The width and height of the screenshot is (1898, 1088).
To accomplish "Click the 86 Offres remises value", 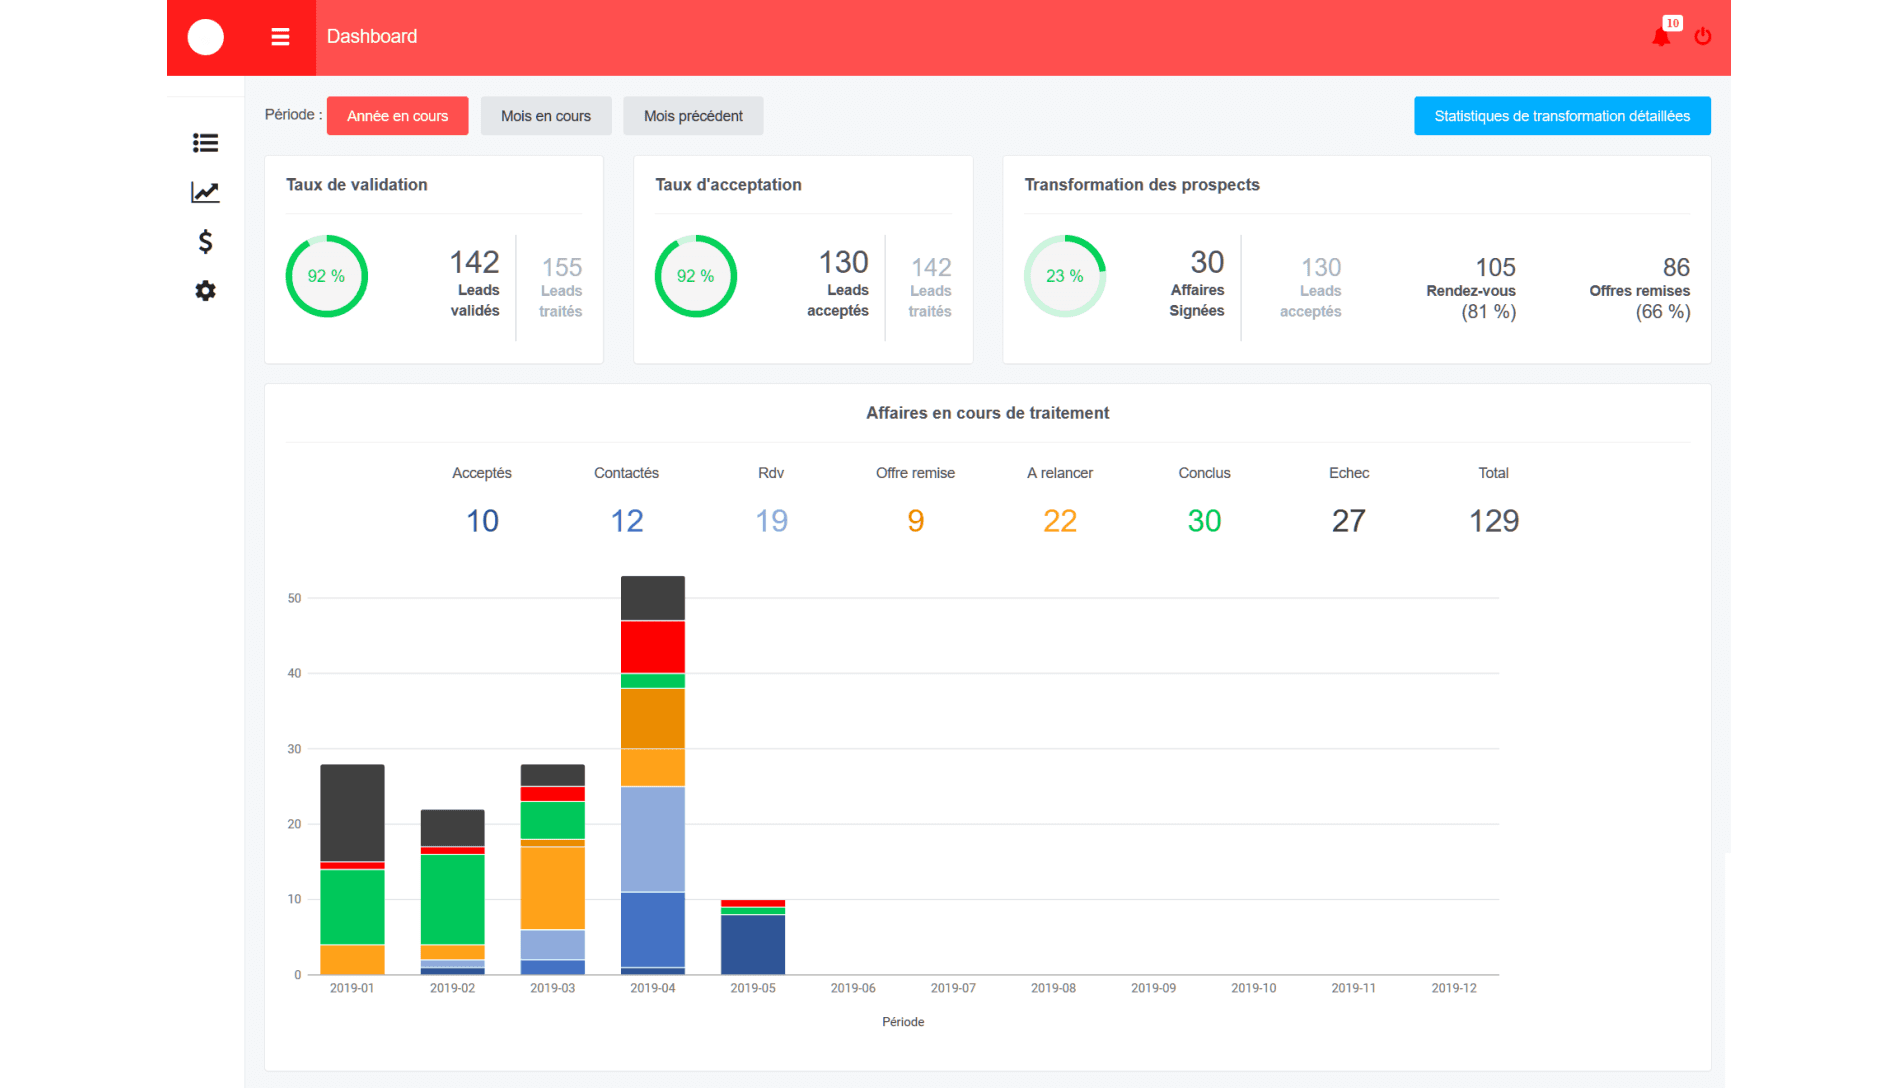I will (1676, 267).
